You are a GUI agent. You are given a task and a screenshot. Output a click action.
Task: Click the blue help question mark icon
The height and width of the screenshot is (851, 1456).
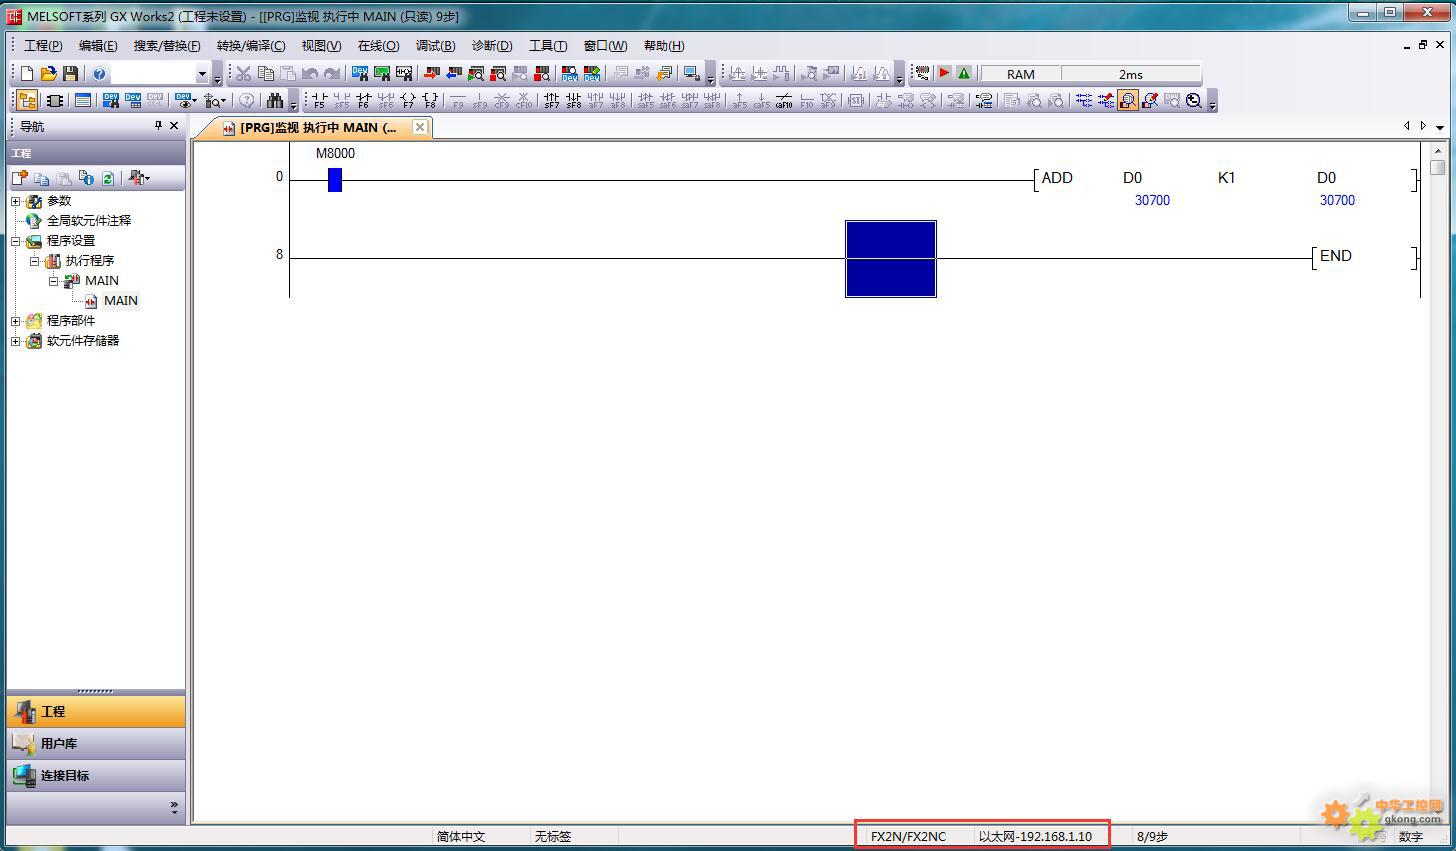(99, 74)
